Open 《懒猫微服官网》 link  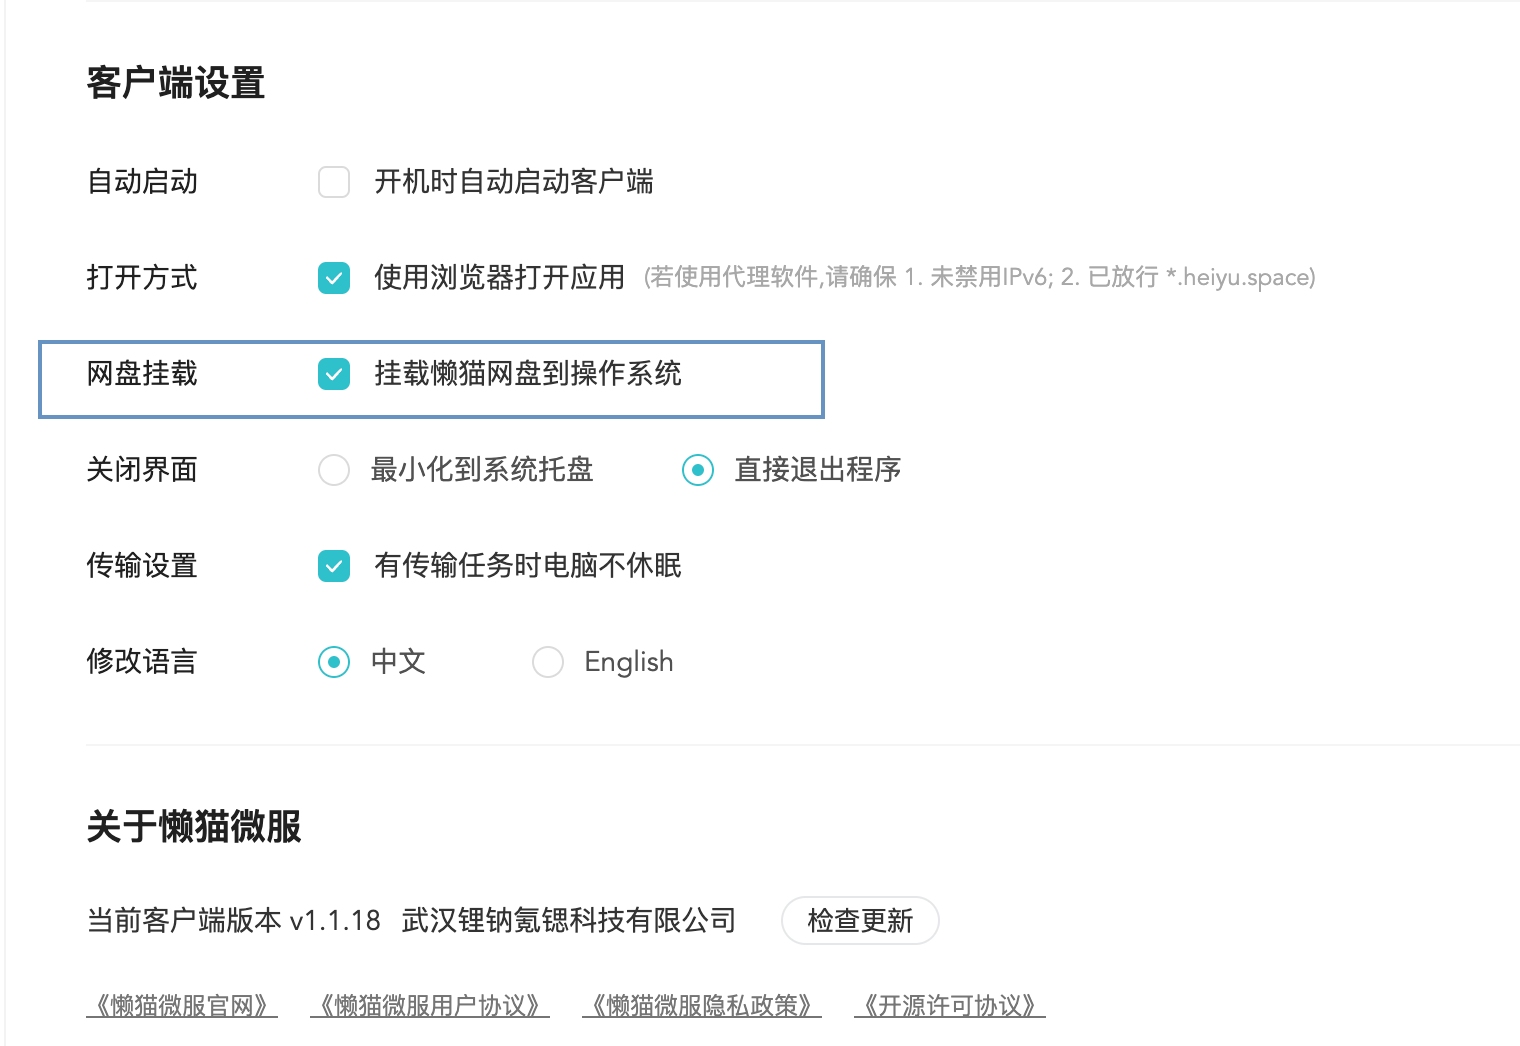click(x=182, y=1005)
